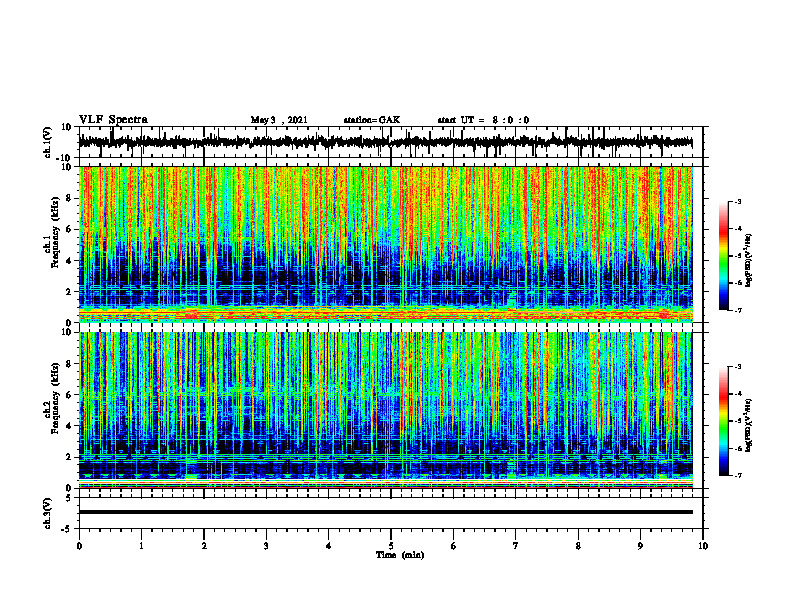Click the 'VLF Spectra' title text
The image size is (792, 612).
(x=113, y=119)
